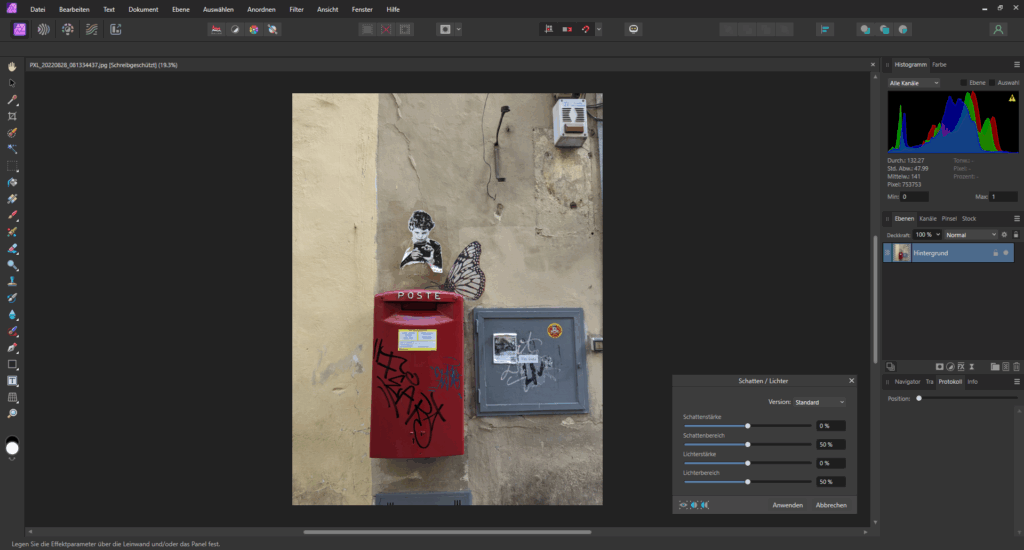Select the Hand view tool
Screen dimensions: 1024x550
tap(12, 67)
